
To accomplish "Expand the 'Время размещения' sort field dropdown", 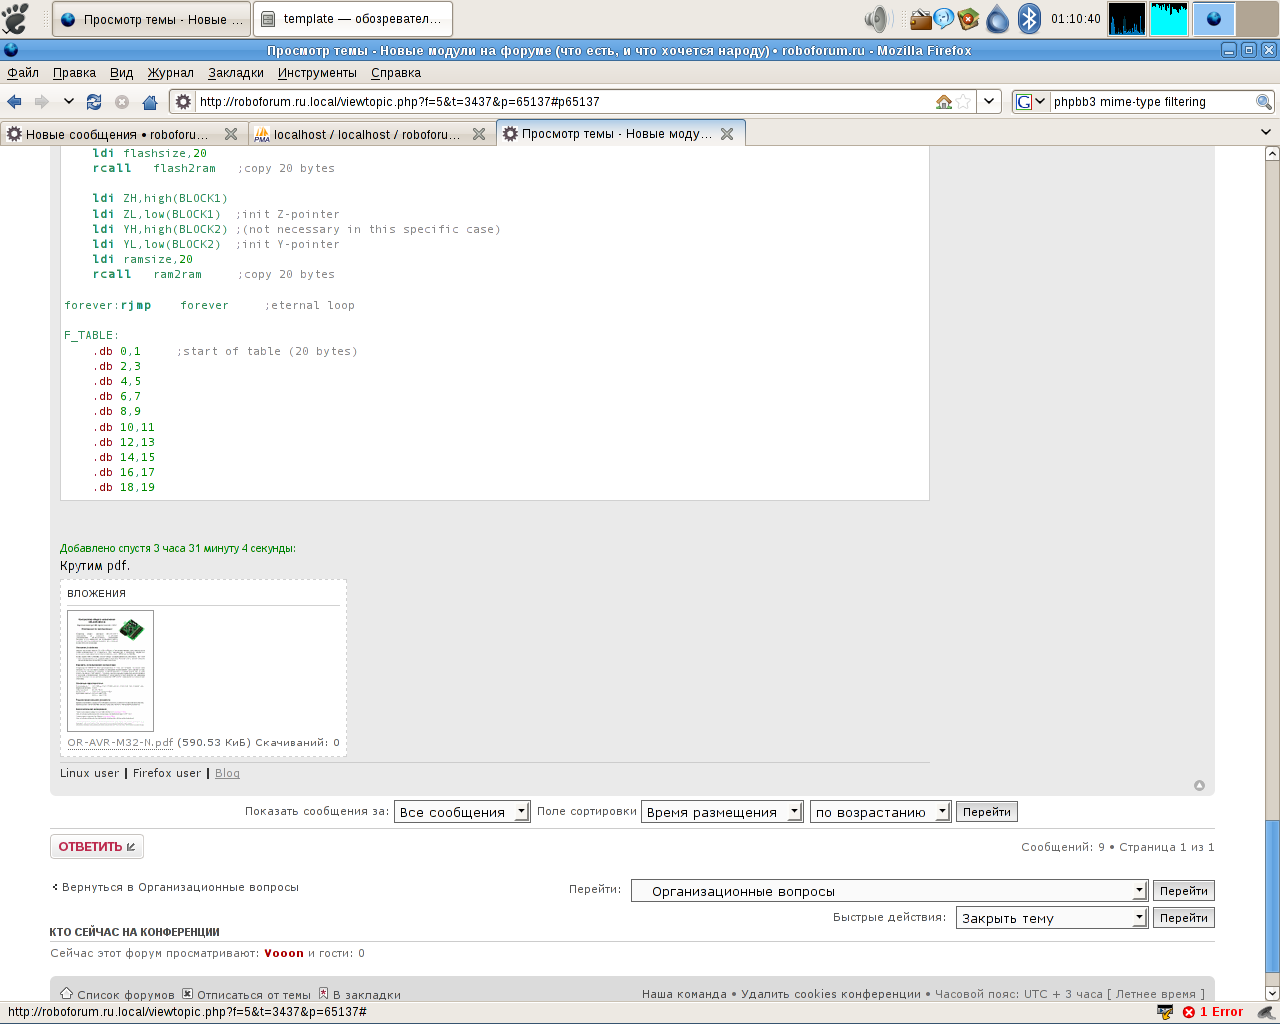I will pos(722,812).
